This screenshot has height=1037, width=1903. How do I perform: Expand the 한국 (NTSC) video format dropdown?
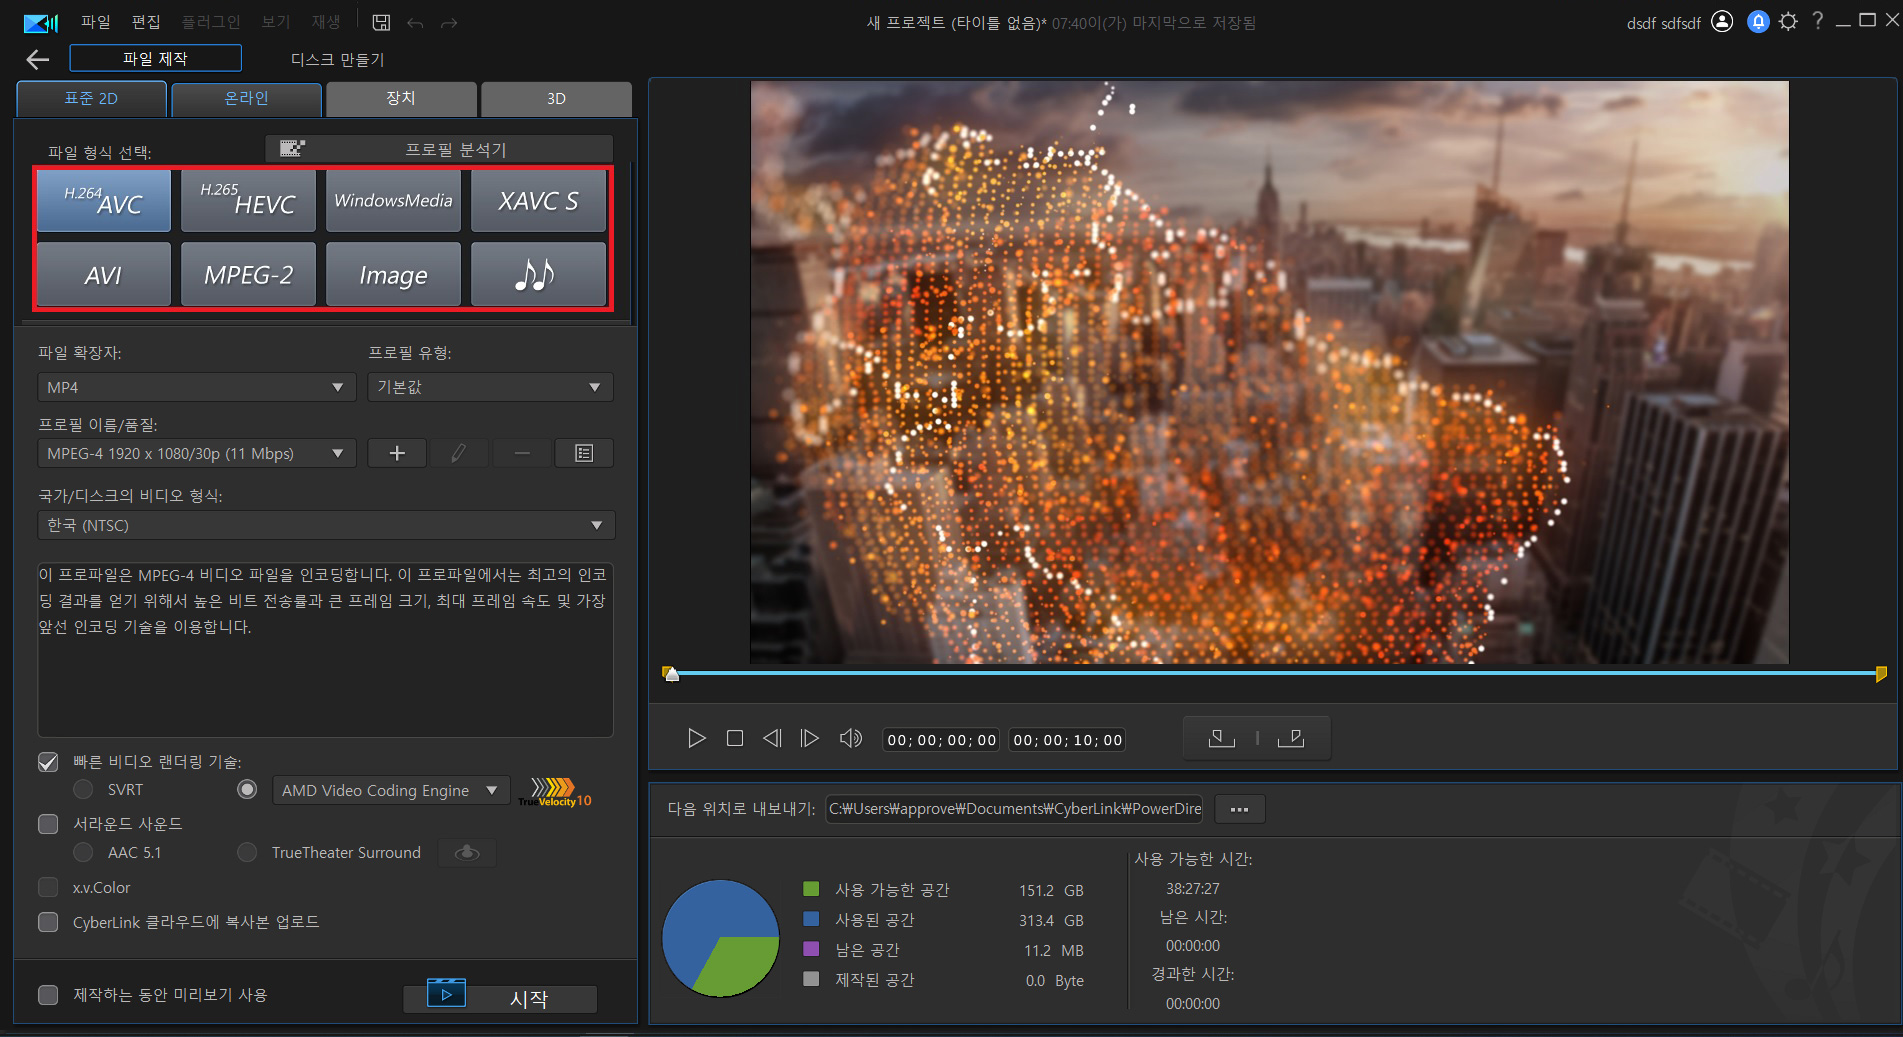(x=325, y=525)
